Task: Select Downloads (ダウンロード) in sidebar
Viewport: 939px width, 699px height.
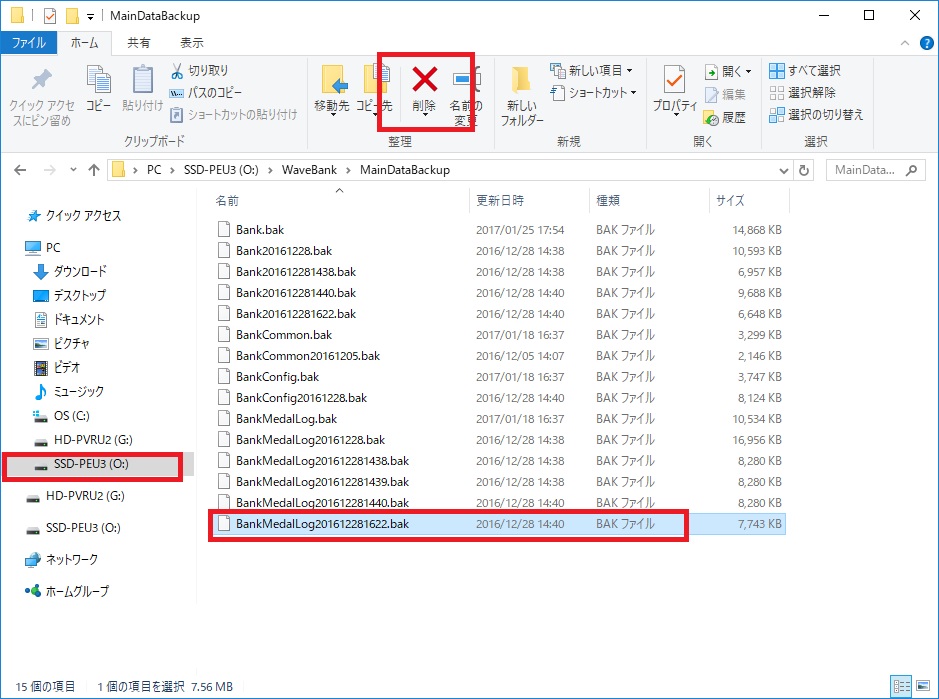Action: (70, 271)
